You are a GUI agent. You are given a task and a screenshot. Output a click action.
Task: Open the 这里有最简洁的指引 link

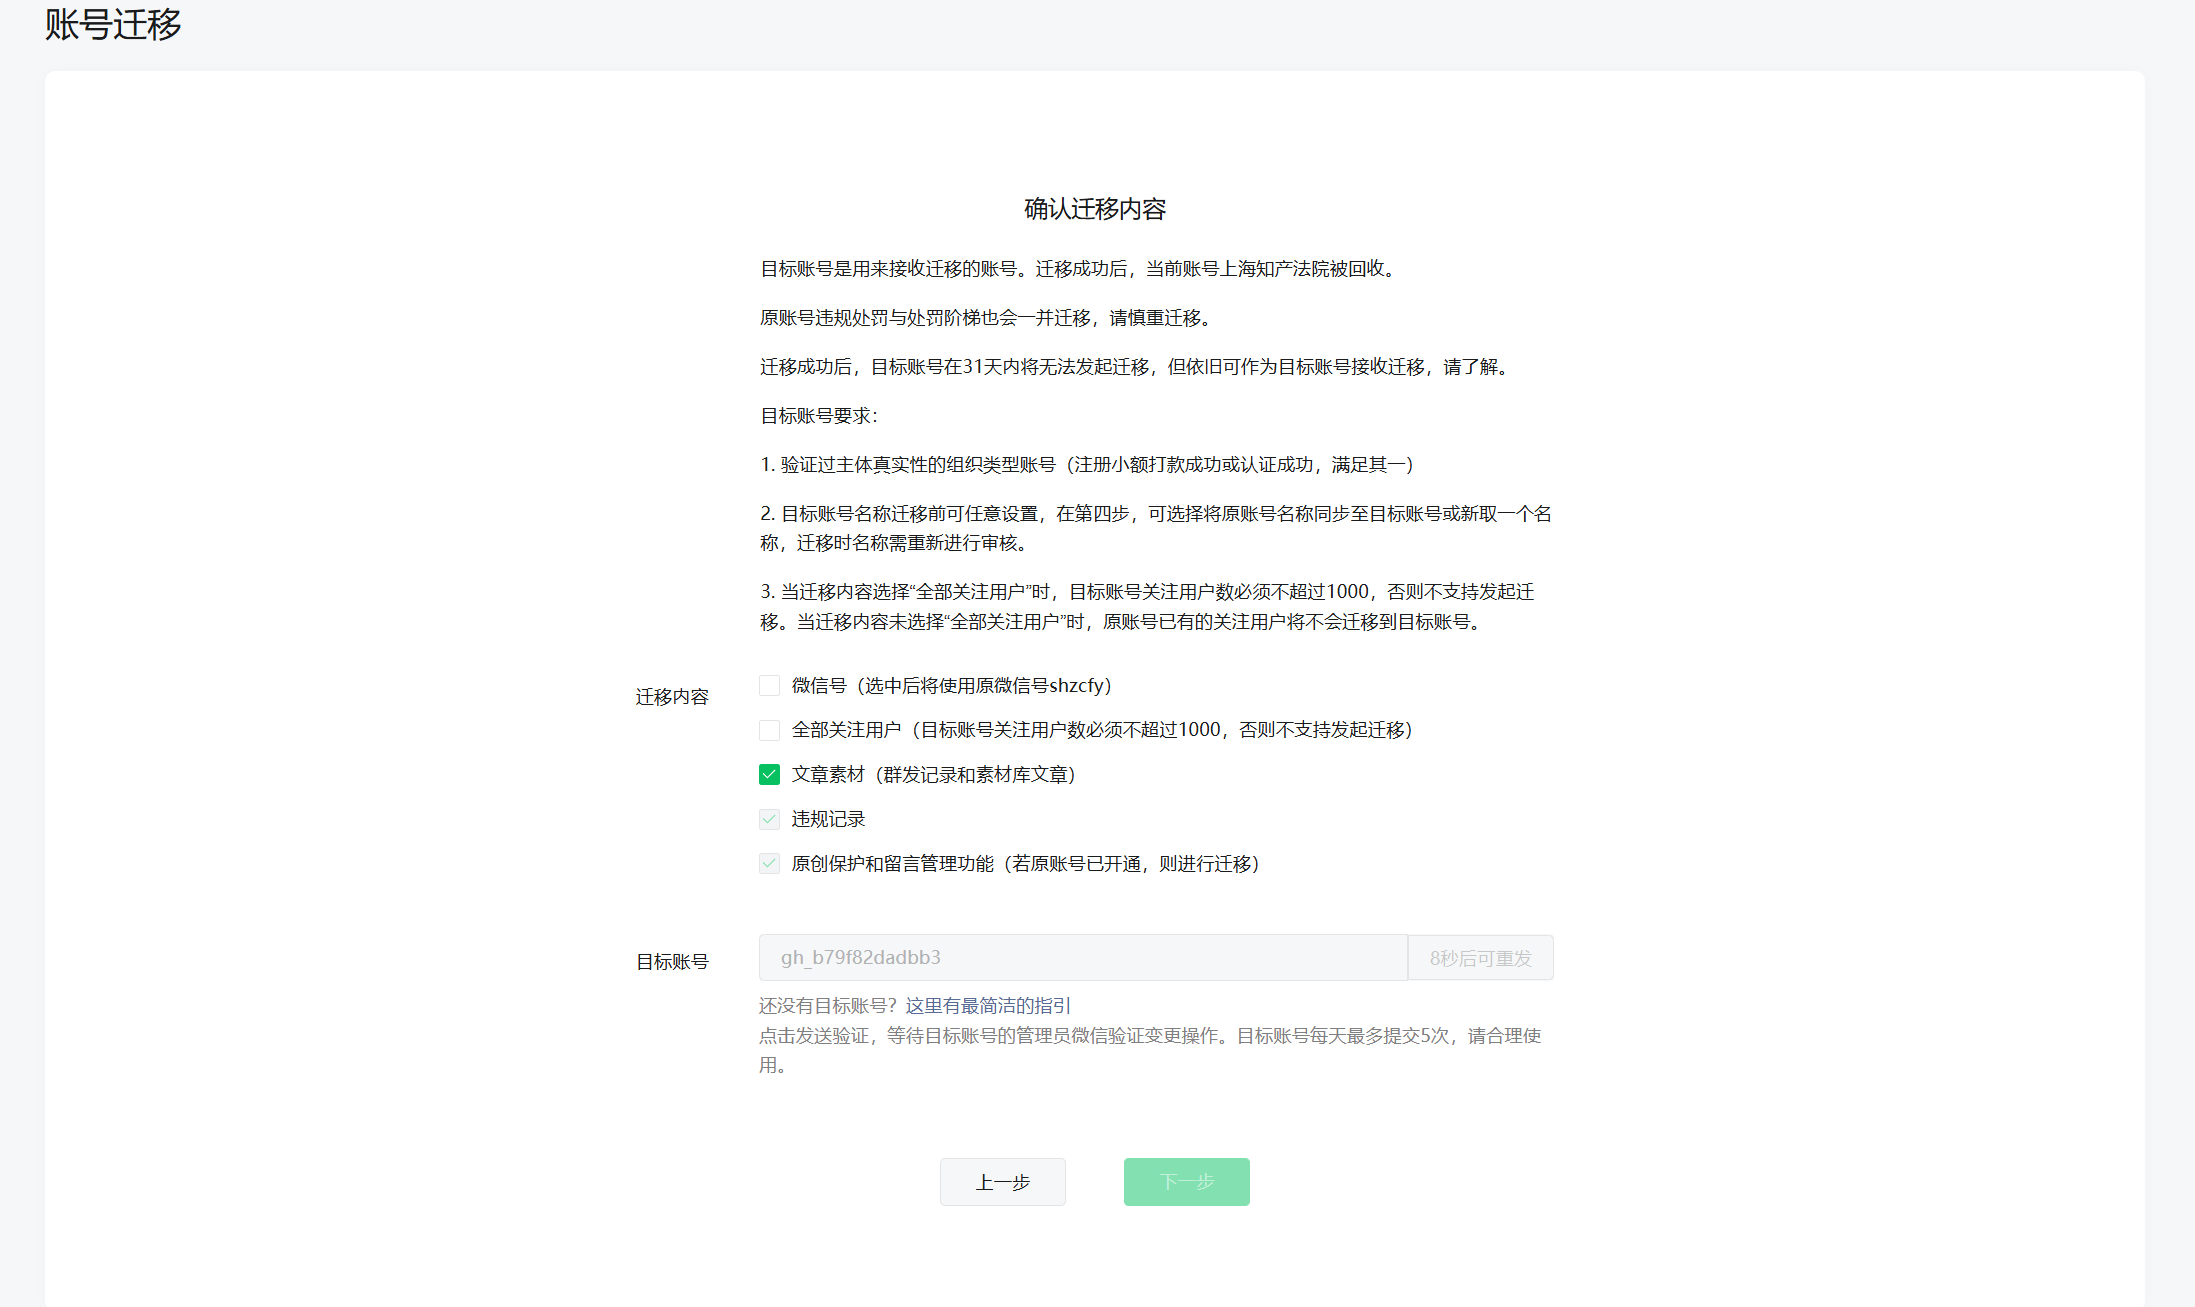point(988,1006)
